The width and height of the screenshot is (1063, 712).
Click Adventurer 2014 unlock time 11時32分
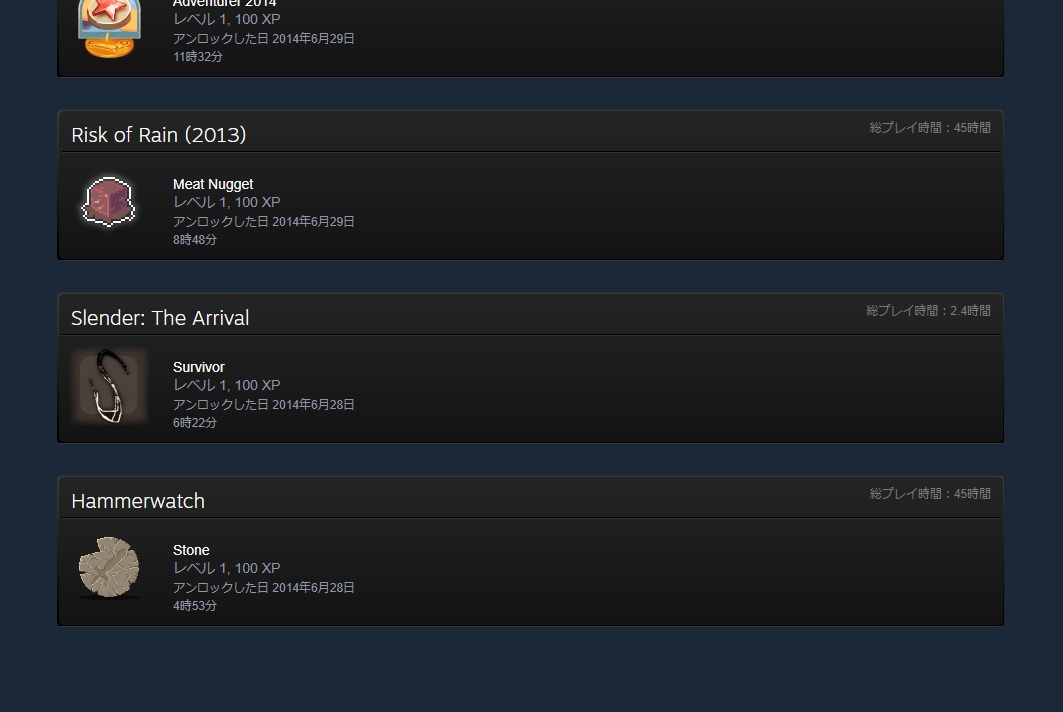point(197,57)
